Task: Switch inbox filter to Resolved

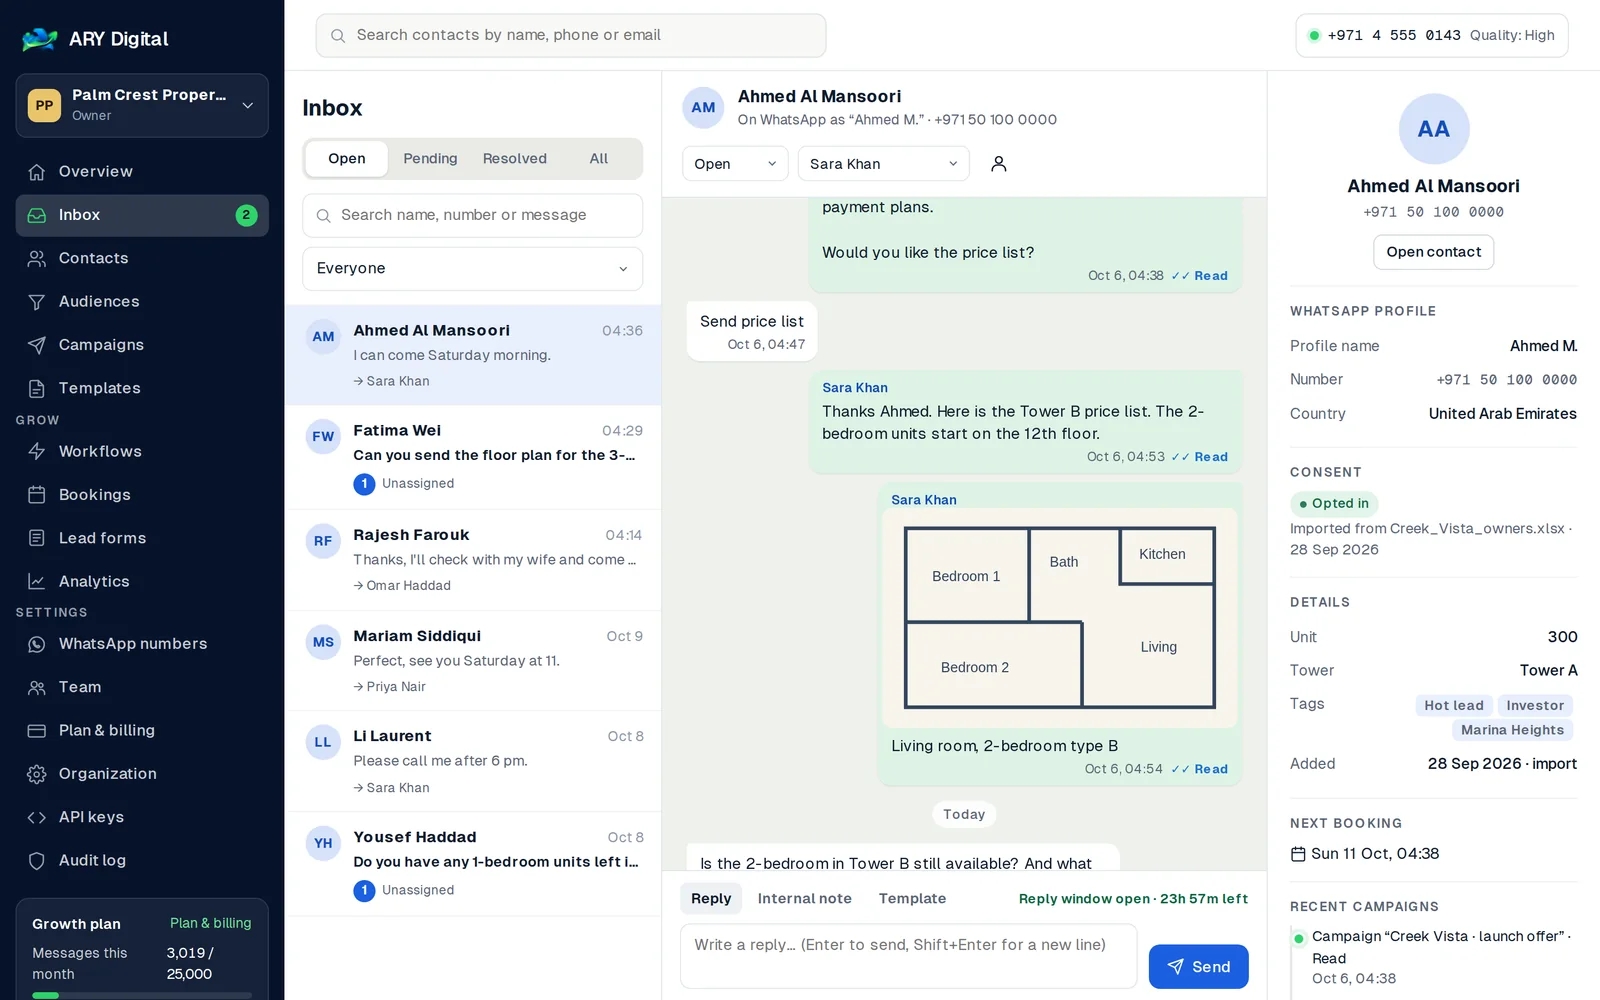Action: point(515,159)
